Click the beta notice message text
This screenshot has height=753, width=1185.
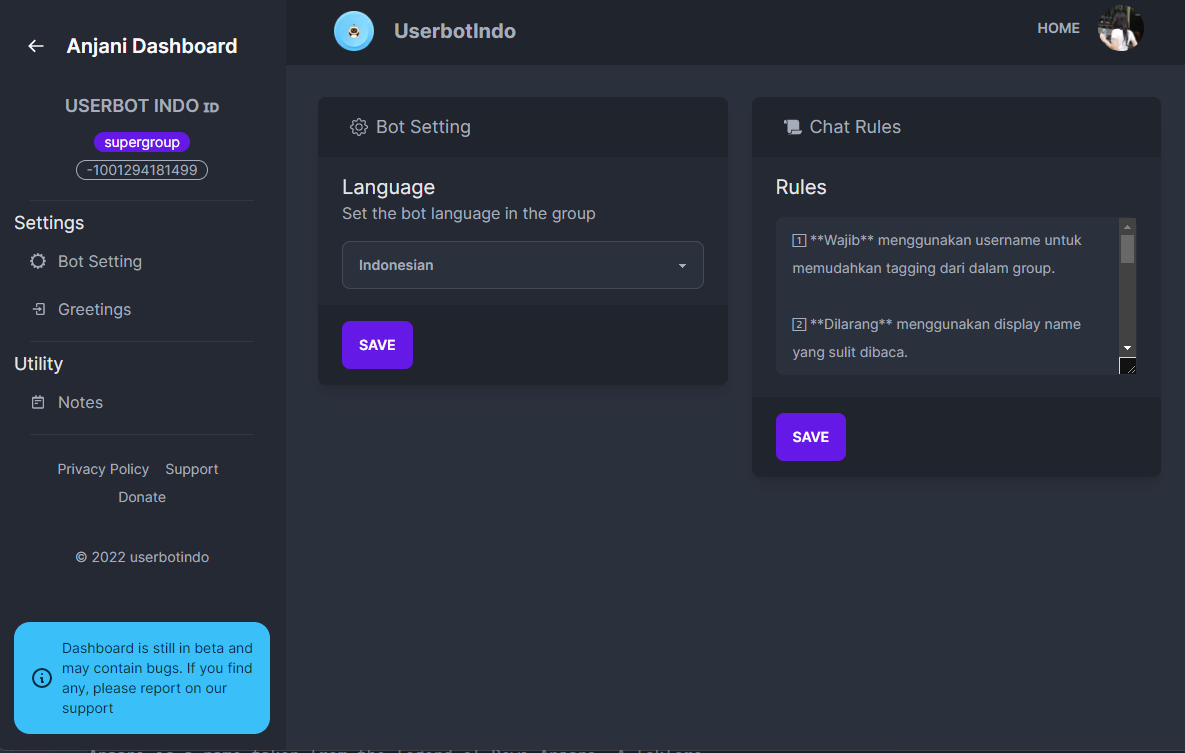click(157, 678)
